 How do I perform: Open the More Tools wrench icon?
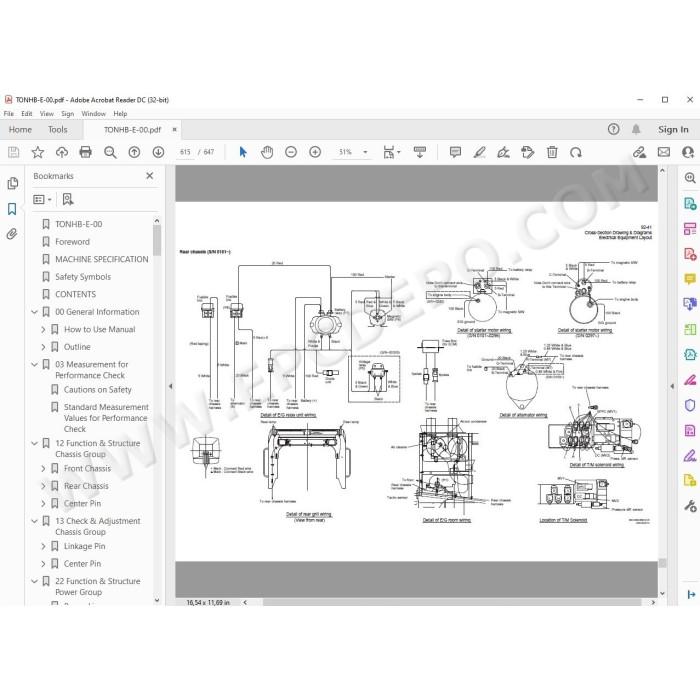click(690, 506)
